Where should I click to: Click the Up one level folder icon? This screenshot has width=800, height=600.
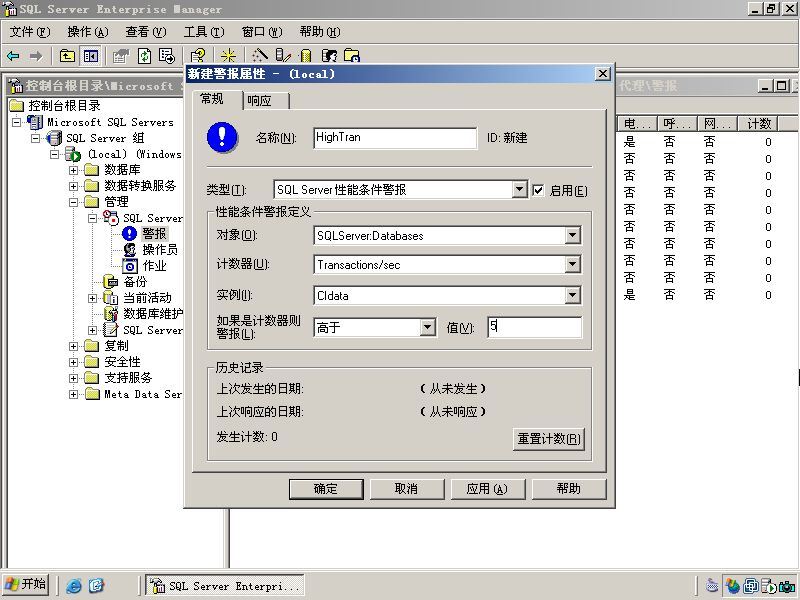67,56
